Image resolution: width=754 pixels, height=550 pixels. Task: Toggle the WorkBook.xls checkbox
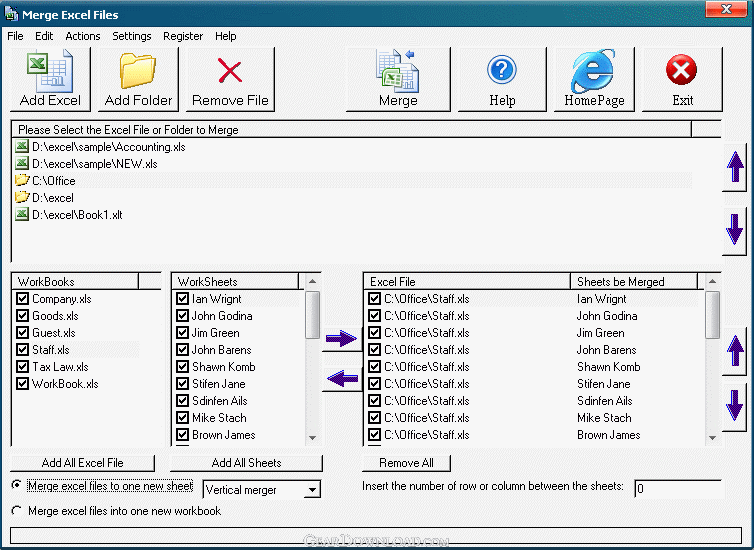tap(22, 383)
